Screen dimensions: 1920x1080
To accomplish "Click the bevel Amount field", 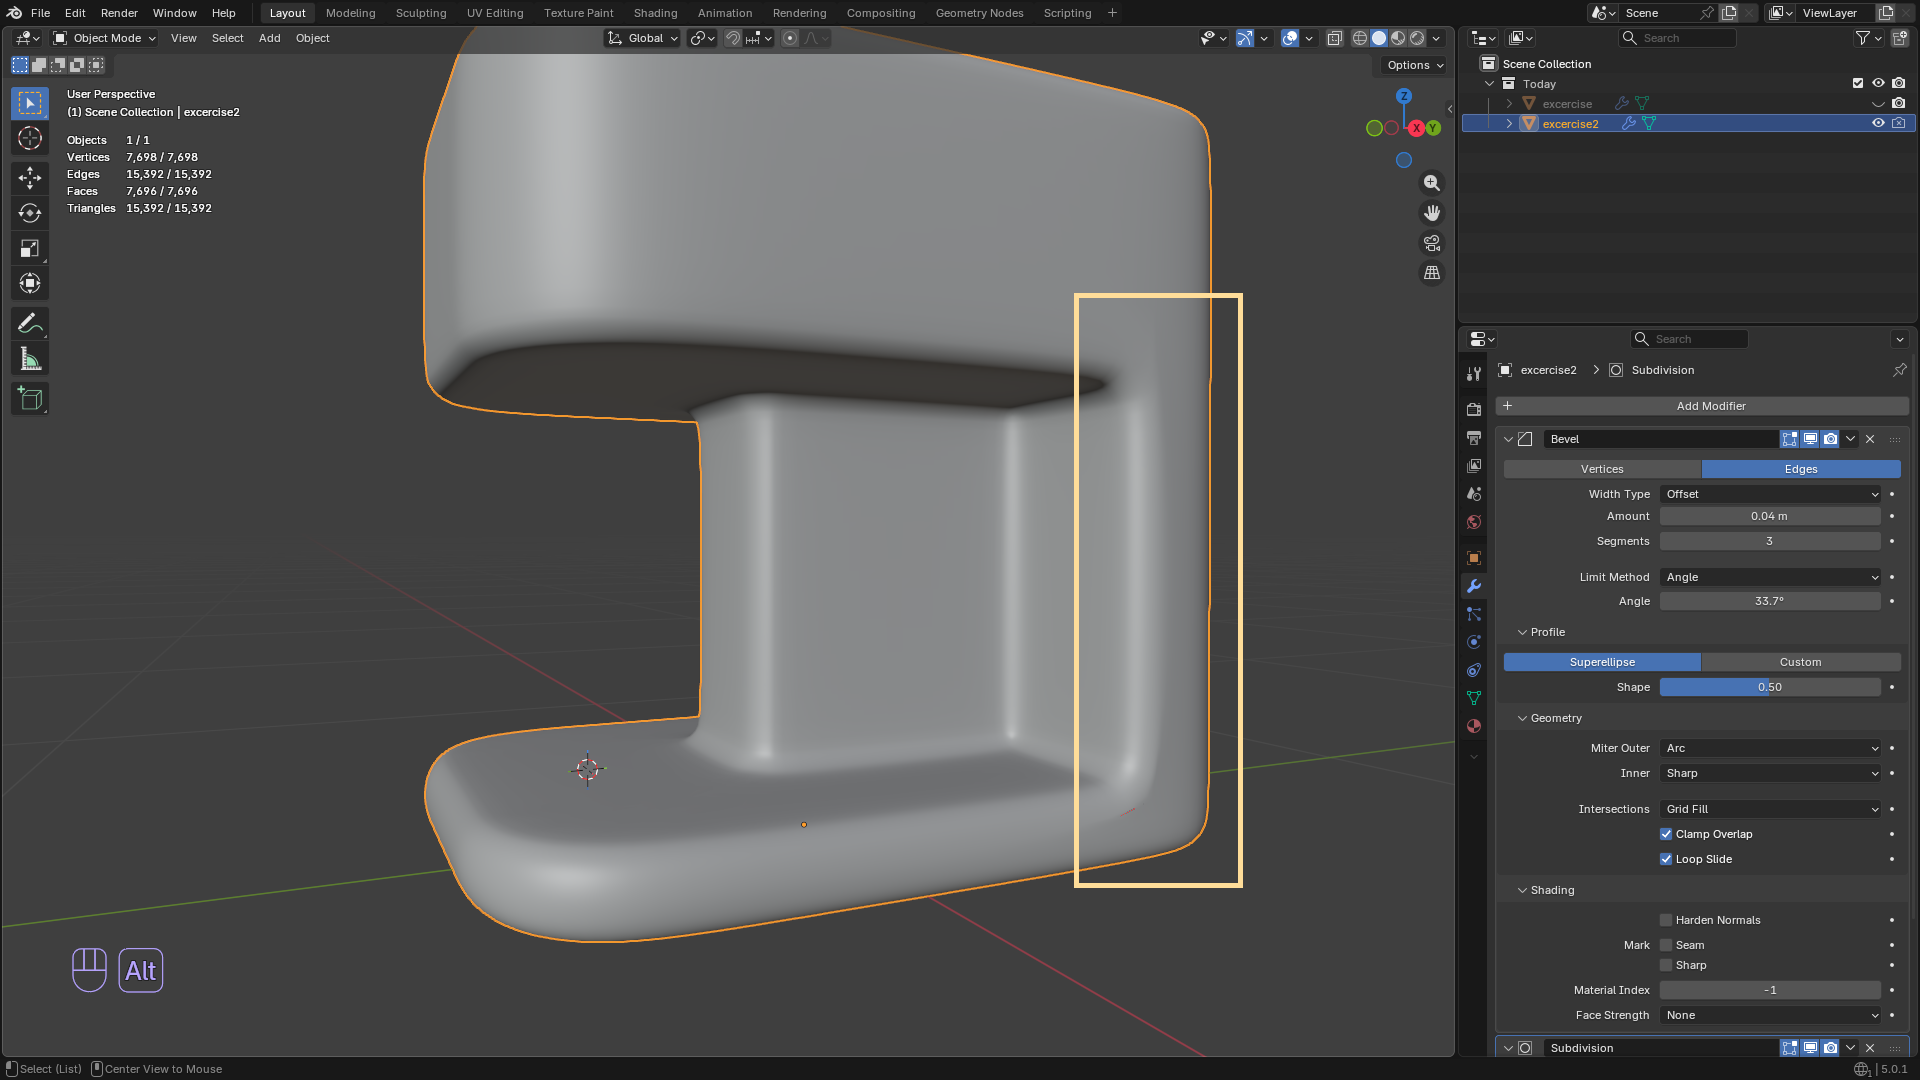I will [1770, 516].
